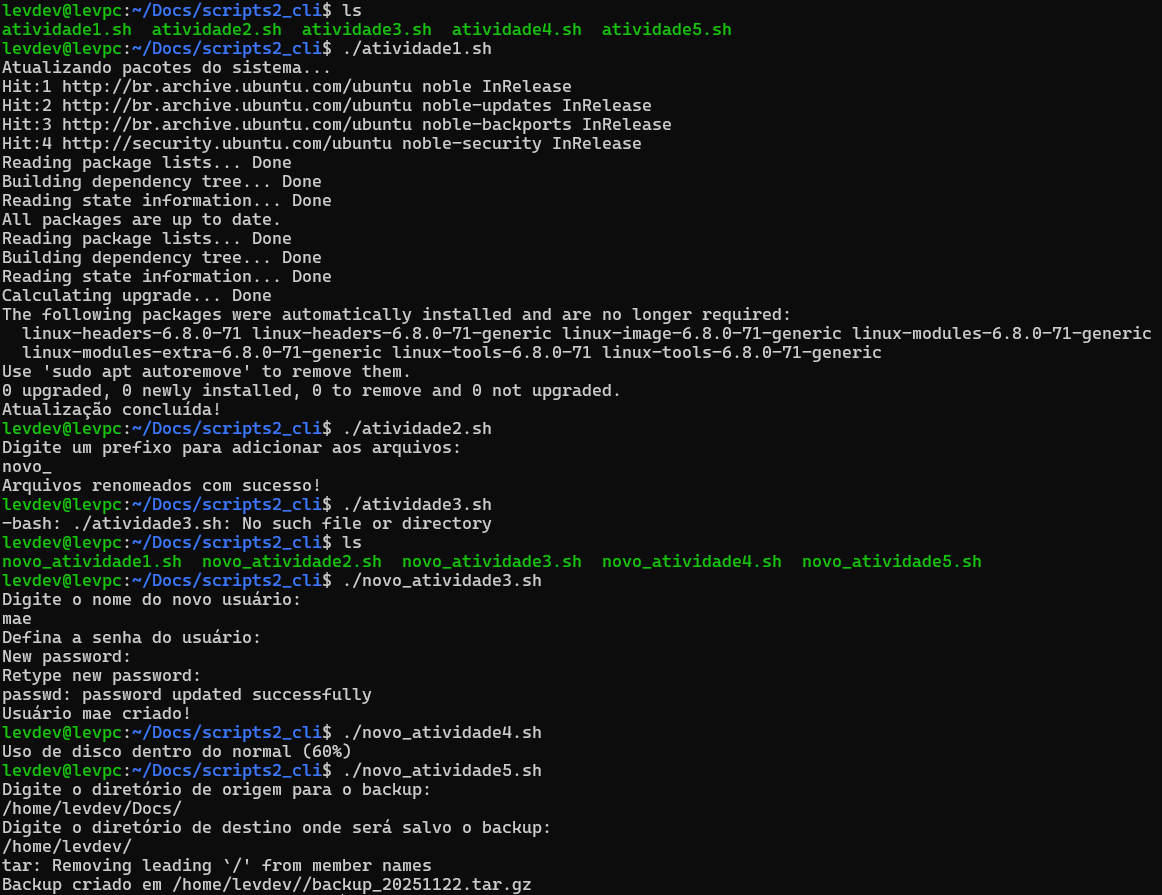Click the 'Atualização concluída!' message

pos(111,410)
